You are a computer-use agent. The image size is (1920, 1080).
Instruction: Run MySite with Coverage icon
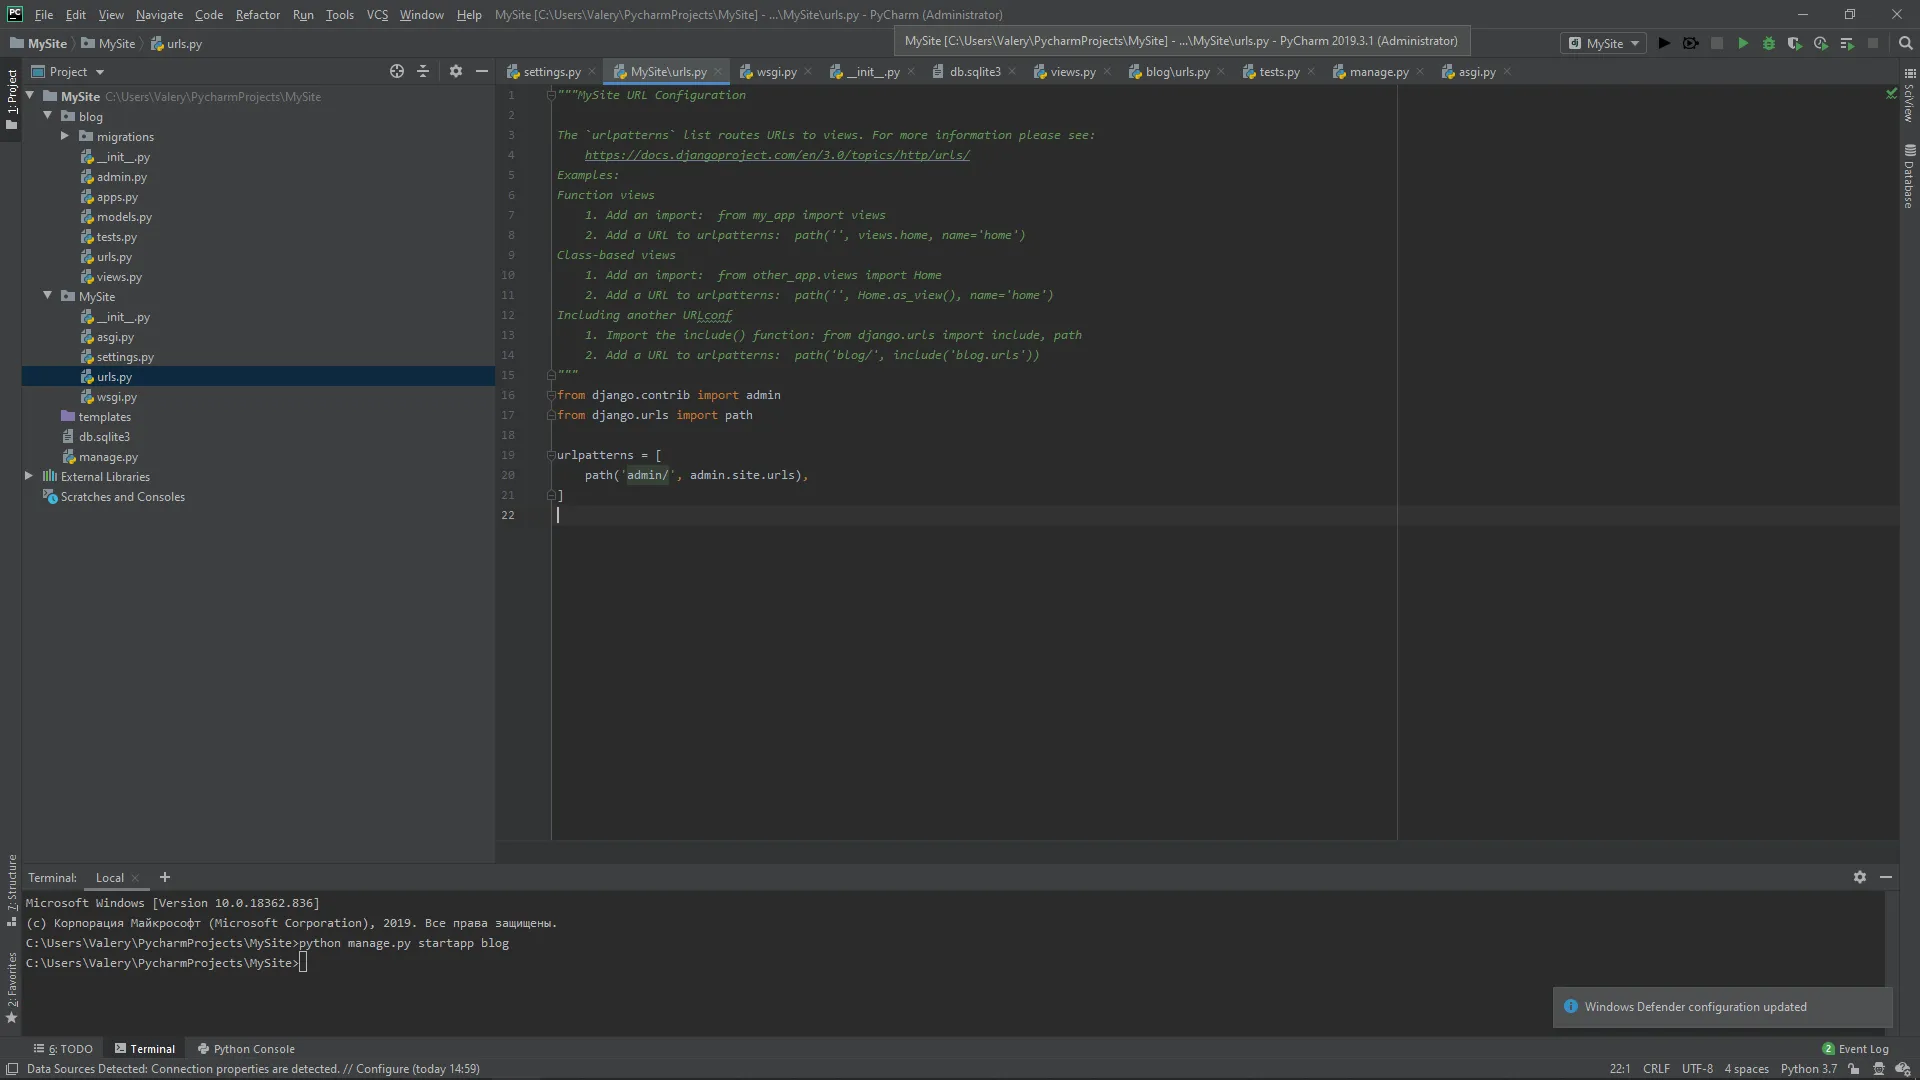click(x=1795, y=43)
